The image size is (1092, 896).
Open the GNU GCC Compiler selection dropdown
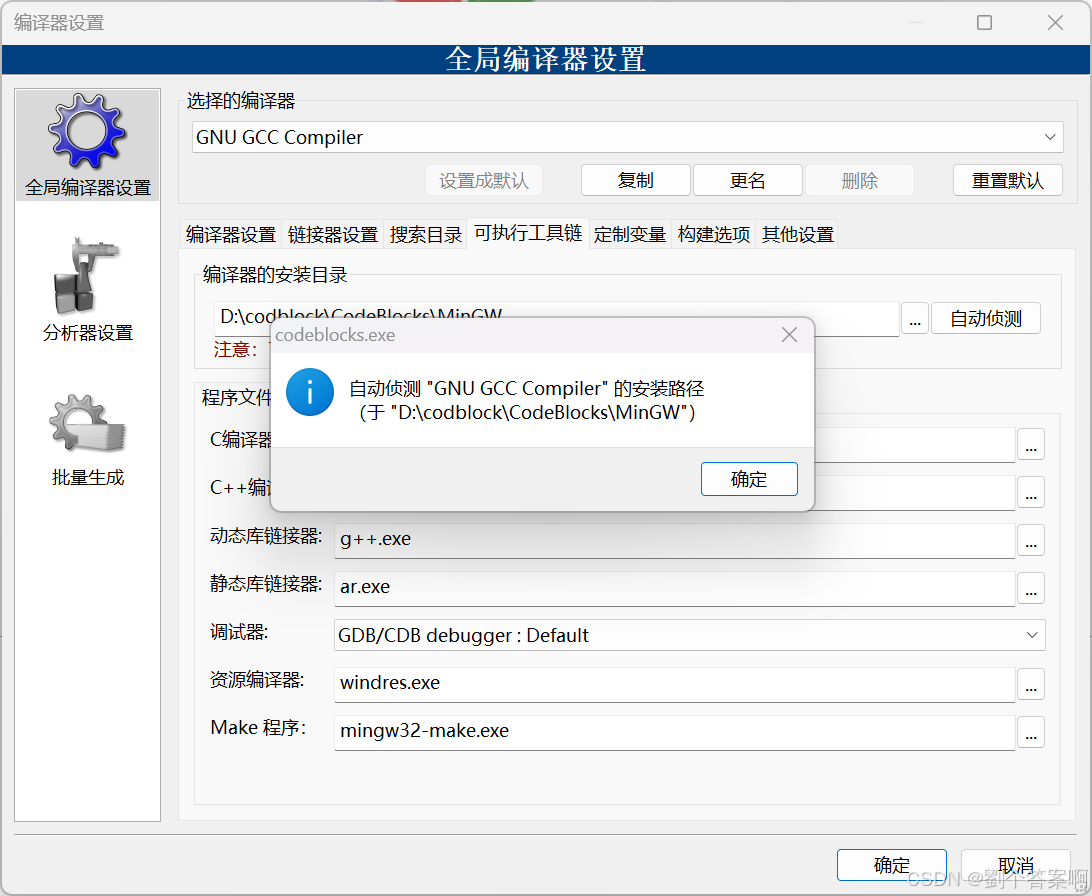click(x=1049, y=137)
